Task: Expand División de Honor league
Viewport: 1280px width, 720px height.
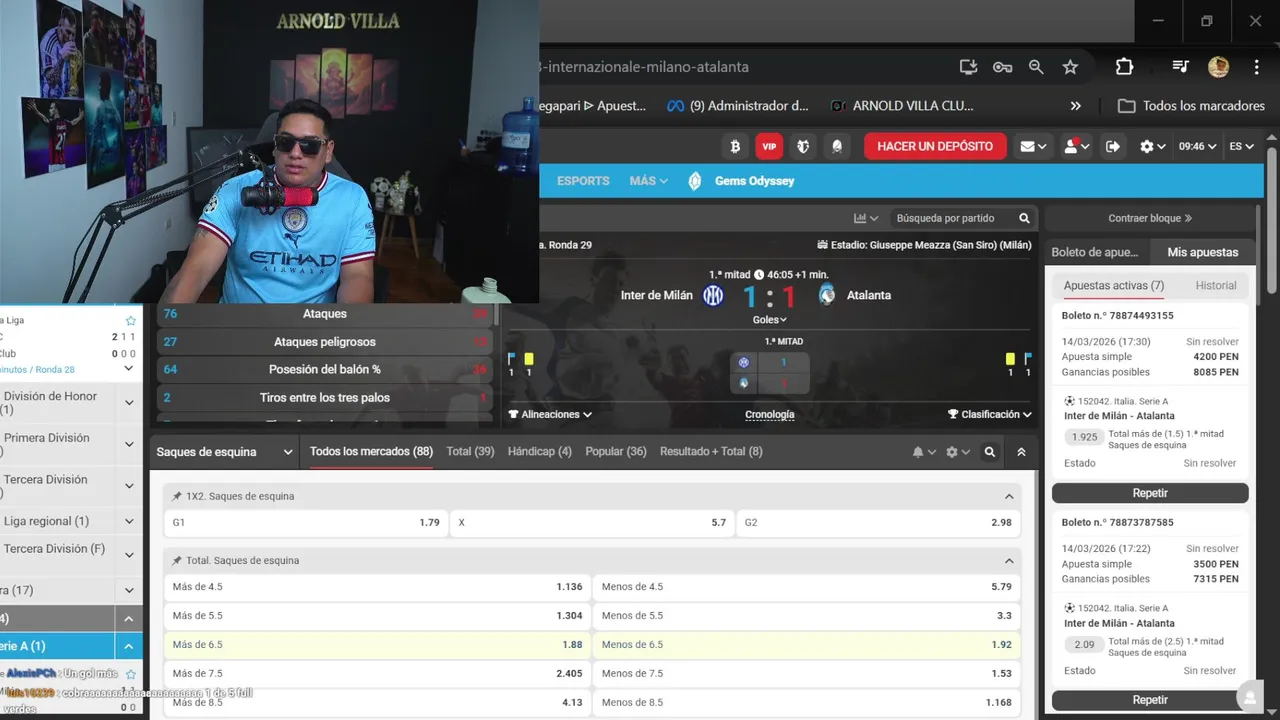Action: (x=129, y=403)
